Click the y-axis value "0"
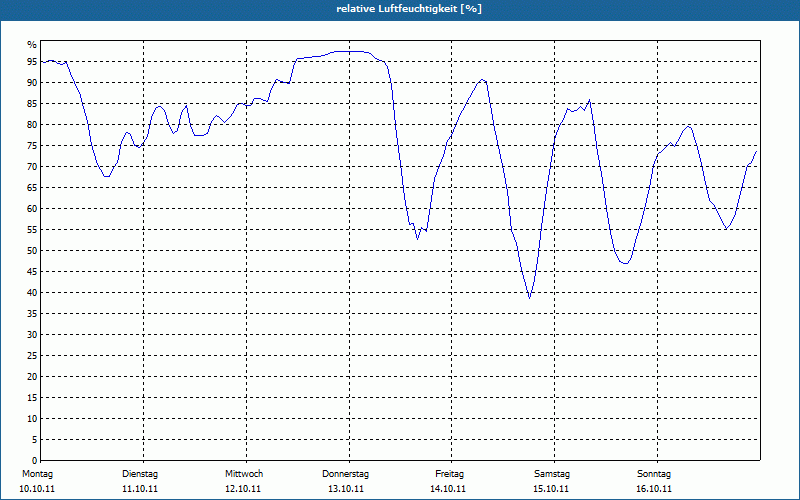This screenshot has height=500, width=800. tap(35, 461)
